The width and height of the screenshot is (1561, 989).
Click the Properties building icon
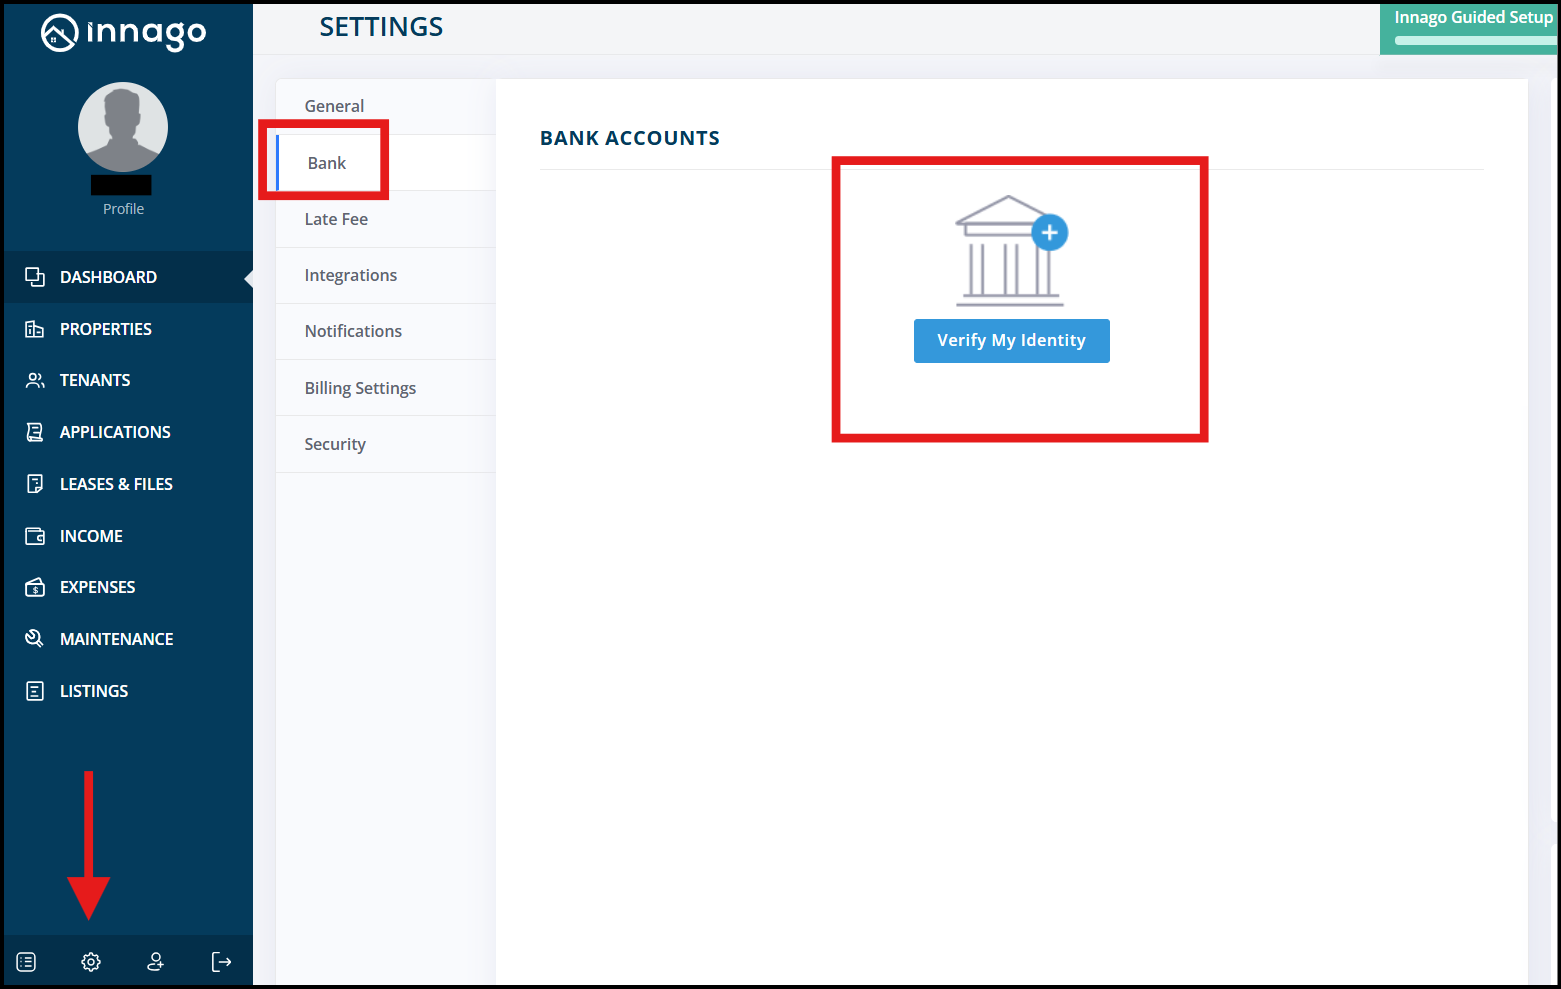pyautogui.click(x=35, y=329)
